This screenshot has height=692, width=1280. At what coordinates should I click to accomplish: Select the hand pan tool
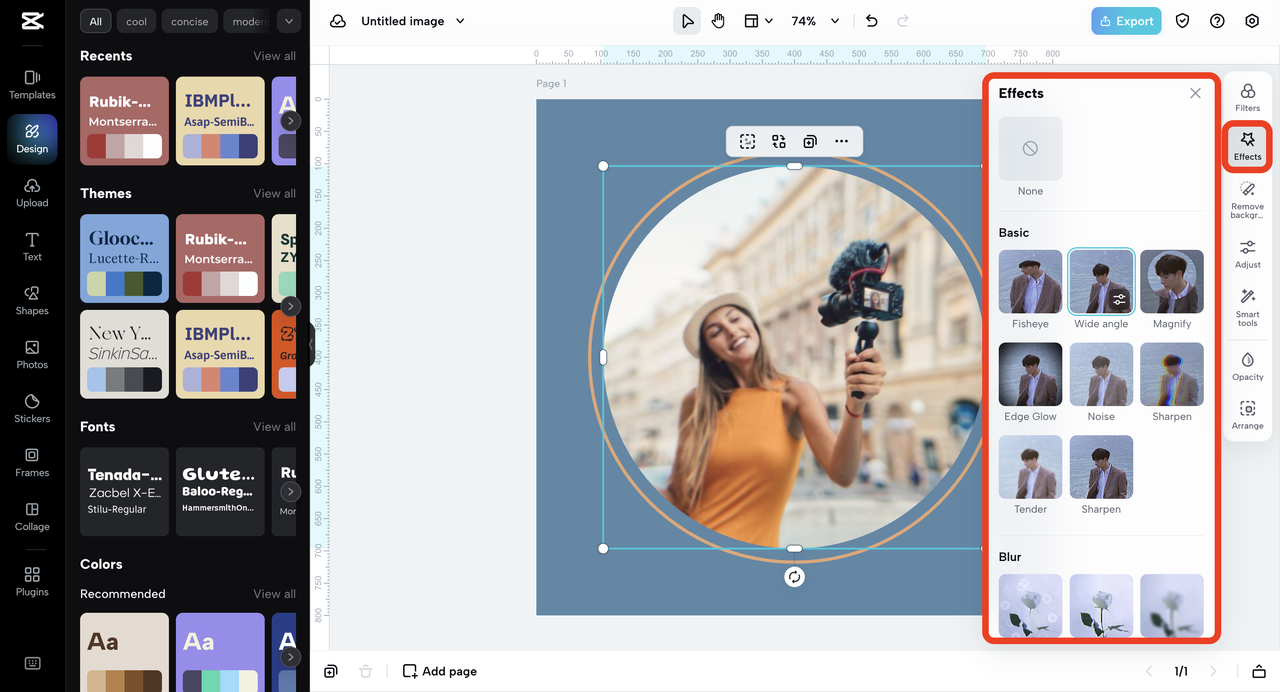coord(718,21)
